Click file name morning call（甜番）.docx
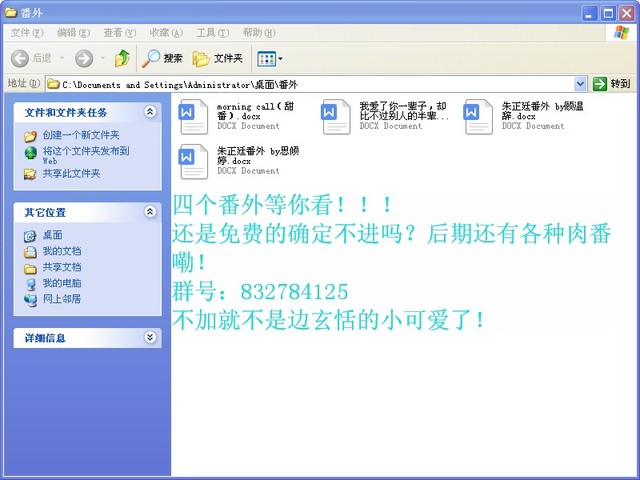This screenshot has width=640, height=480. pos(255,111)
